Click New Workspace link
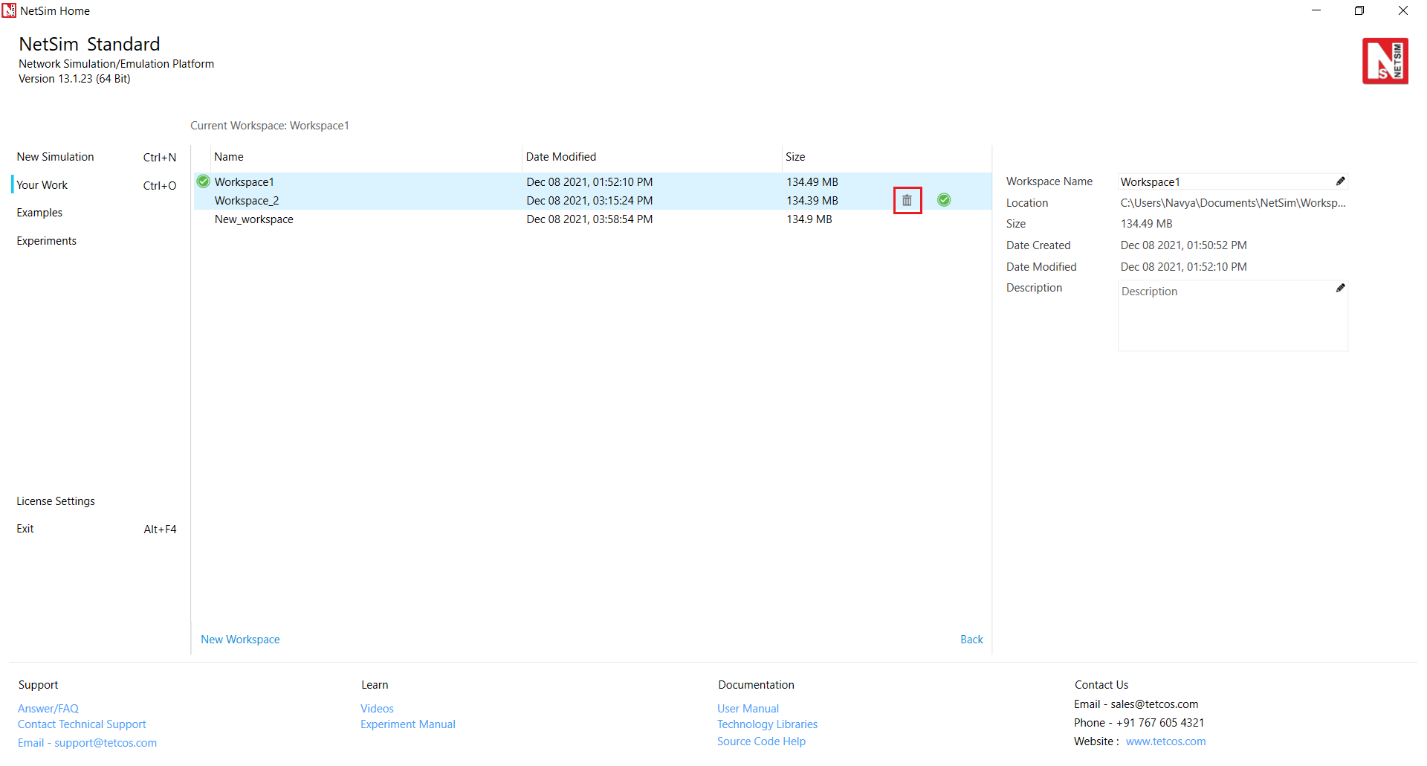Screen dimensions: 1427x766 pyautogui.click(x=240, y=639)
